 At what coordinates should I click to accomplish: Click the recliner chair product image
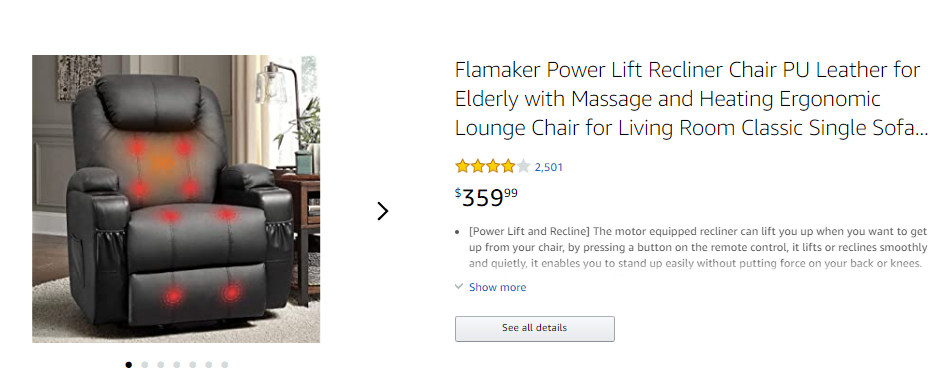pyautogui.click(x=176, y=199)
